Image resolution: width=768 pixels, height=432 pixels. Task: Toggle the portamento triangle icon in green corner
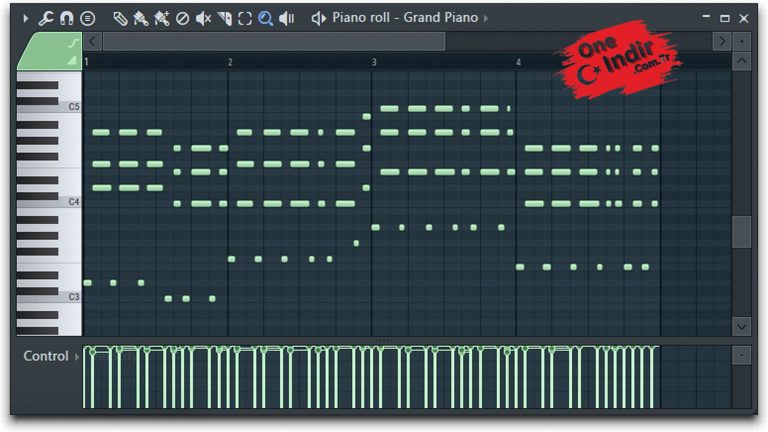[x=72, y=60]
